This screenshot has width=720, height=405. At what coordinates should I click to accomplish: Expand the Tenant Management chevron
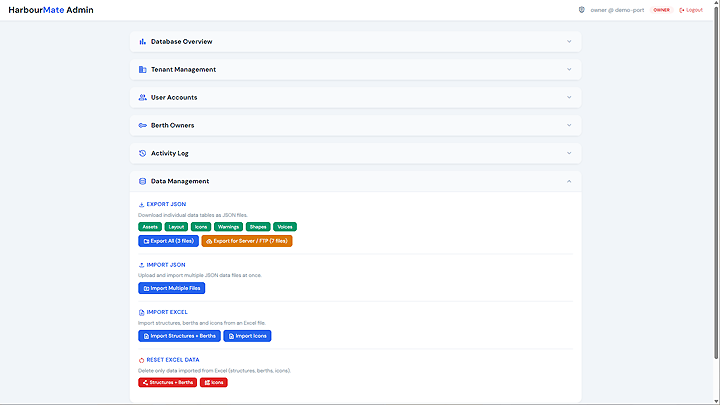[569, 70]
